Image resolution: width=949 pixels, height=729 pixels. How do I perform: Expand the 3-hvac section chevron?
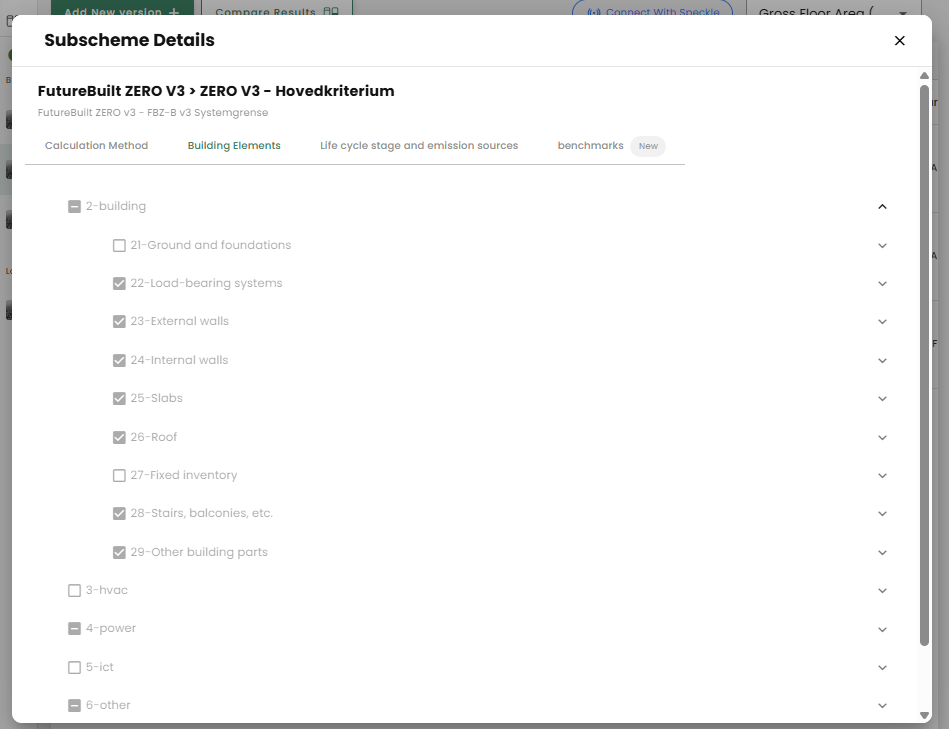pos(882,591)
